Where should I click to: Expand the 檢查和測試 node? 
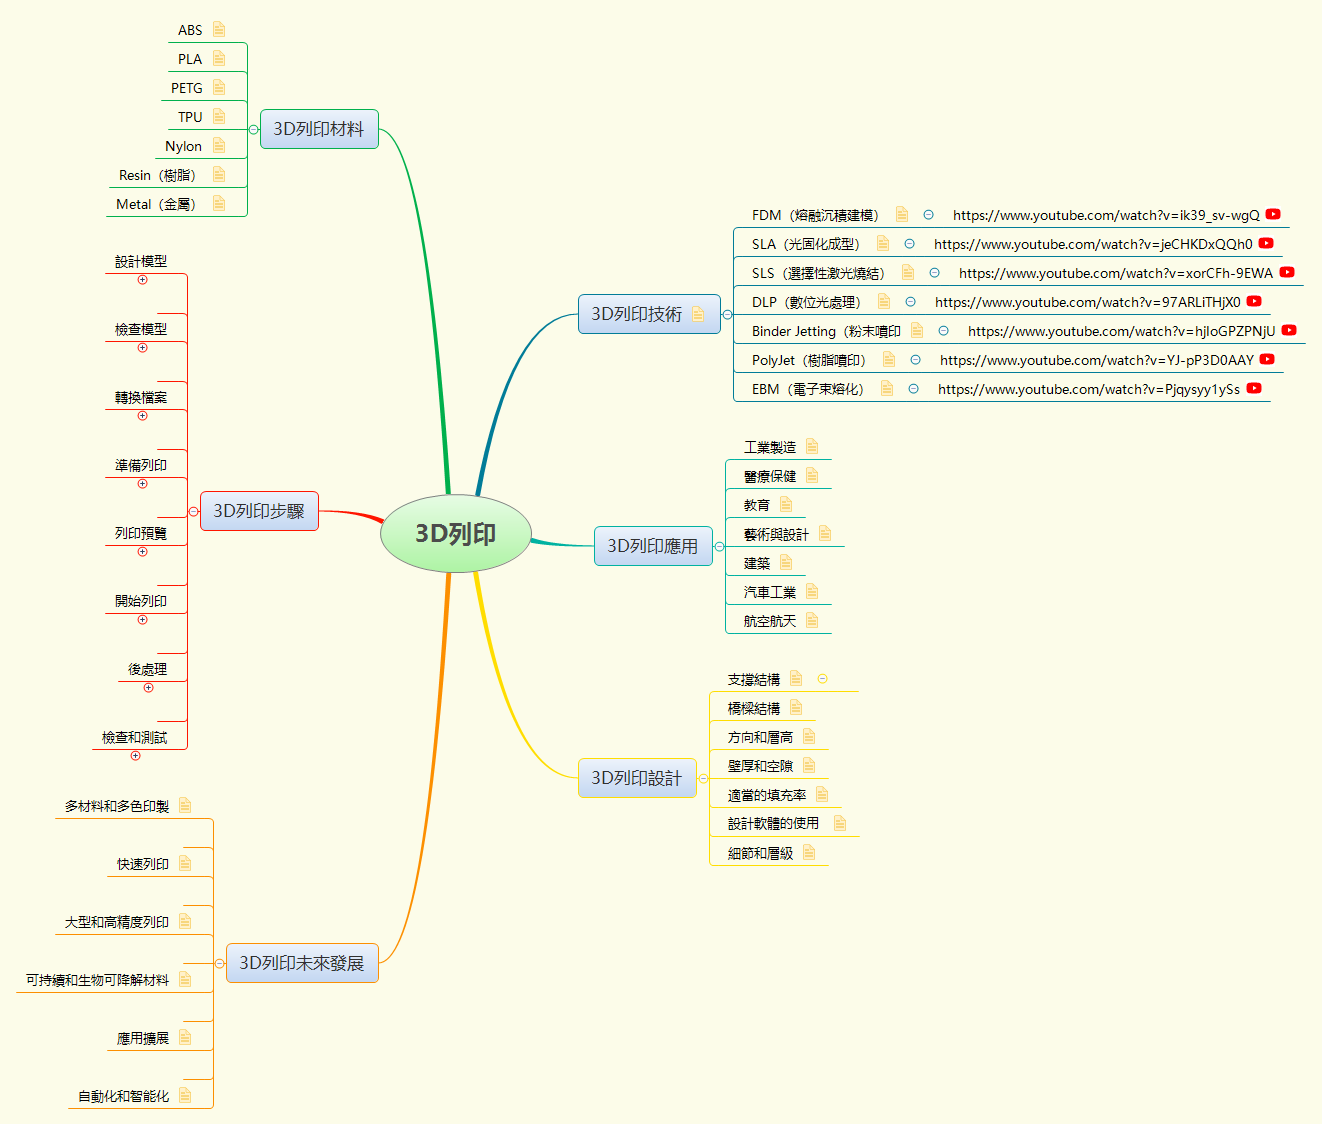click(x=135, y=755)
